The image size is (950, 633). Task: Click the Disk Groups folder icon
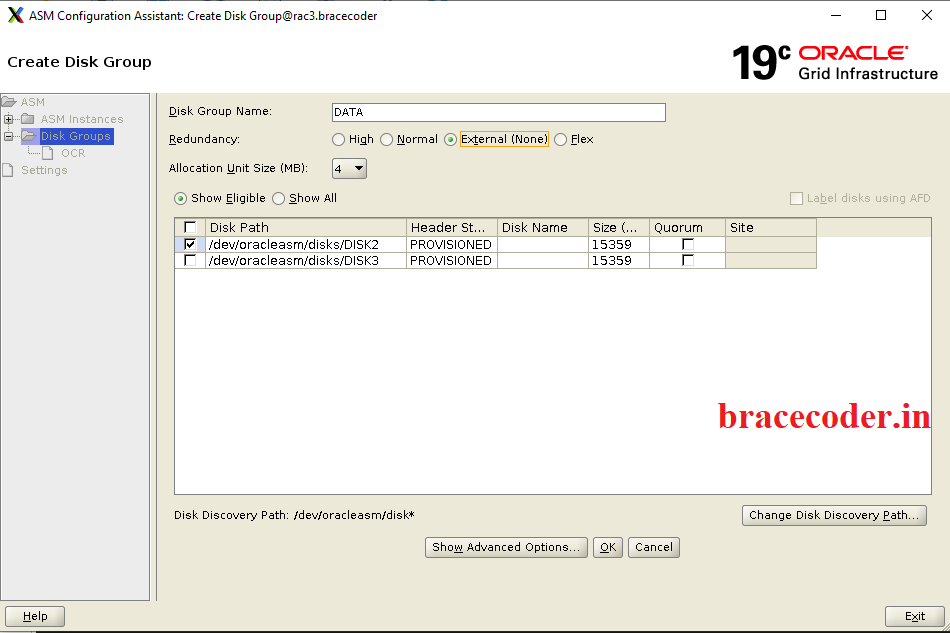28,136
